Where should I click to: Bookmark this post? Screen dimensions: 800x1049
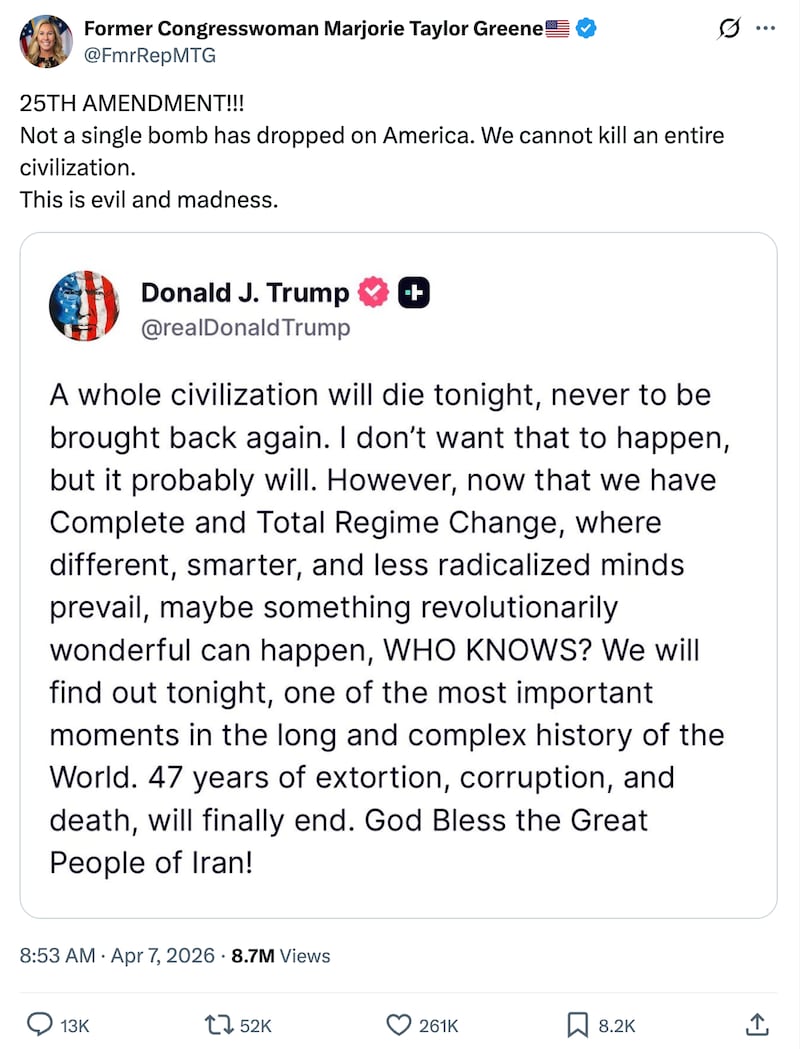[575, 1024]
